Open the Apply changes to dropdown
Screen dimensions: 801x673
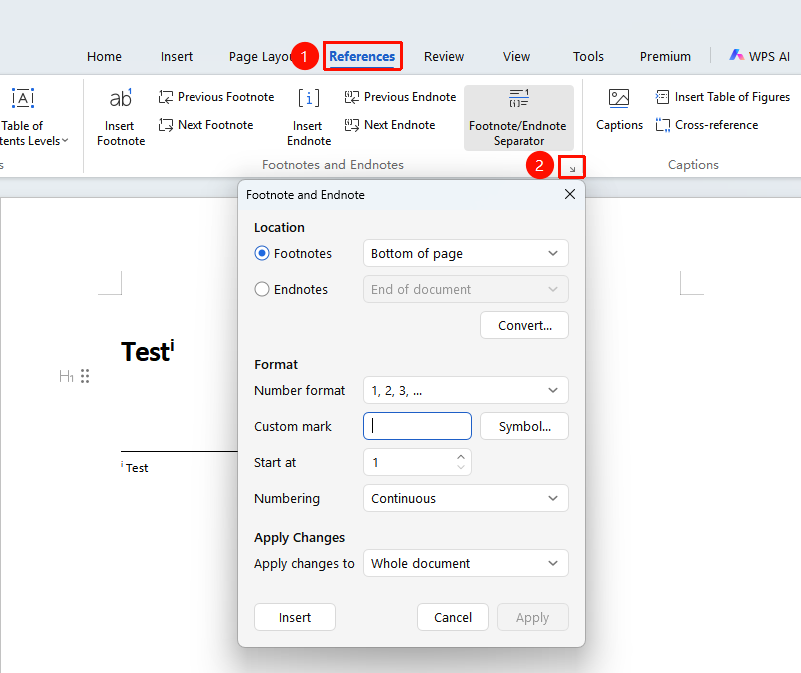(465, 563)
